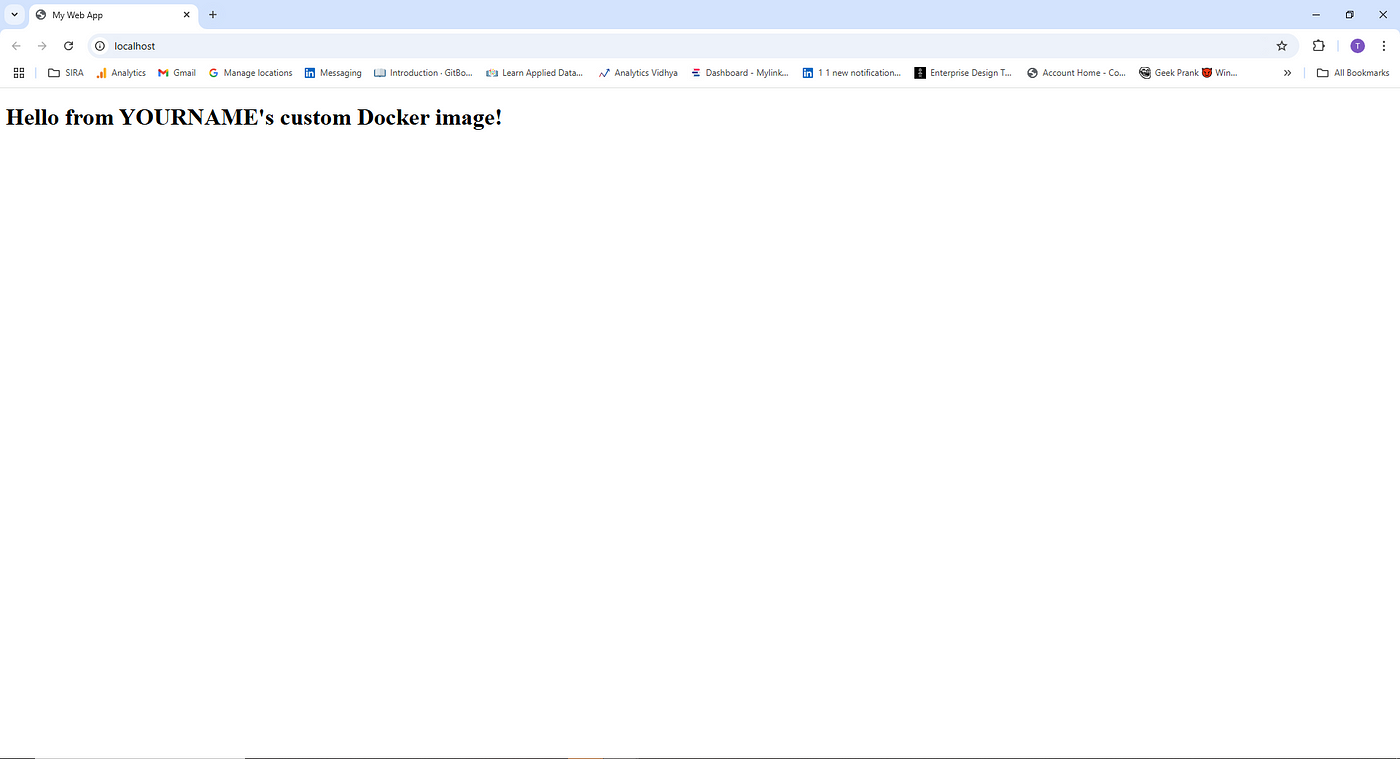Viewport: 1400px width, 759px height.
Task: Open All Bookmarks folder
Action: point(1353,73)
